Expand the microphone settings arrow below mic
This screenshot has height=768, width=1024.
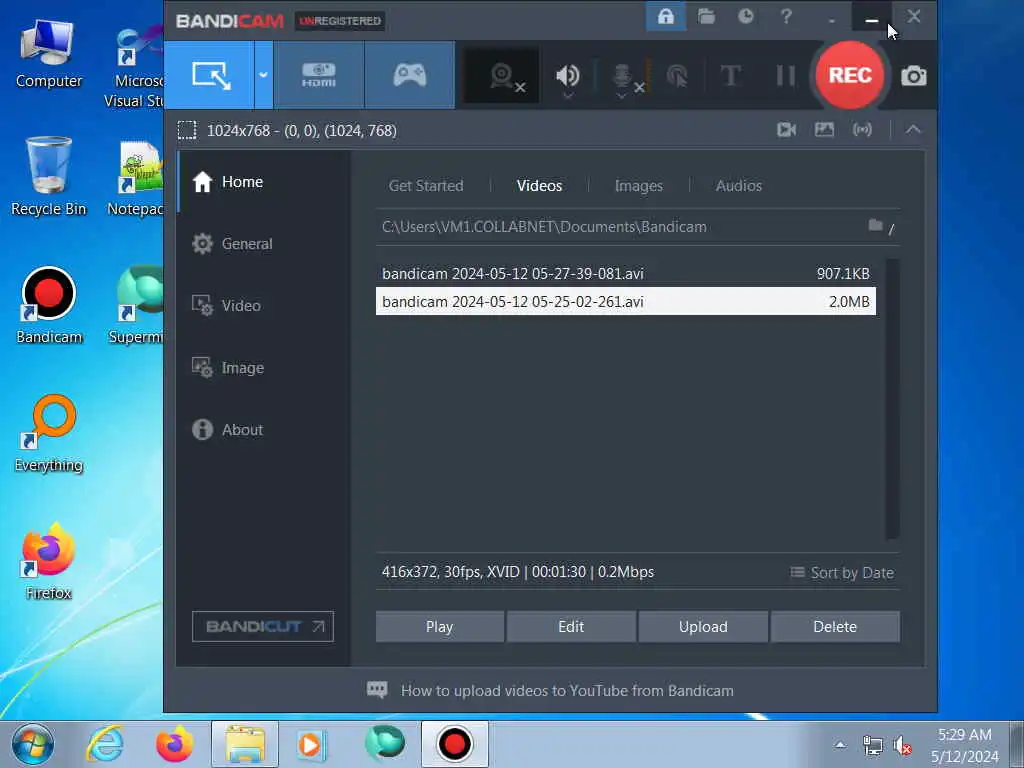[x=621, y=96]
